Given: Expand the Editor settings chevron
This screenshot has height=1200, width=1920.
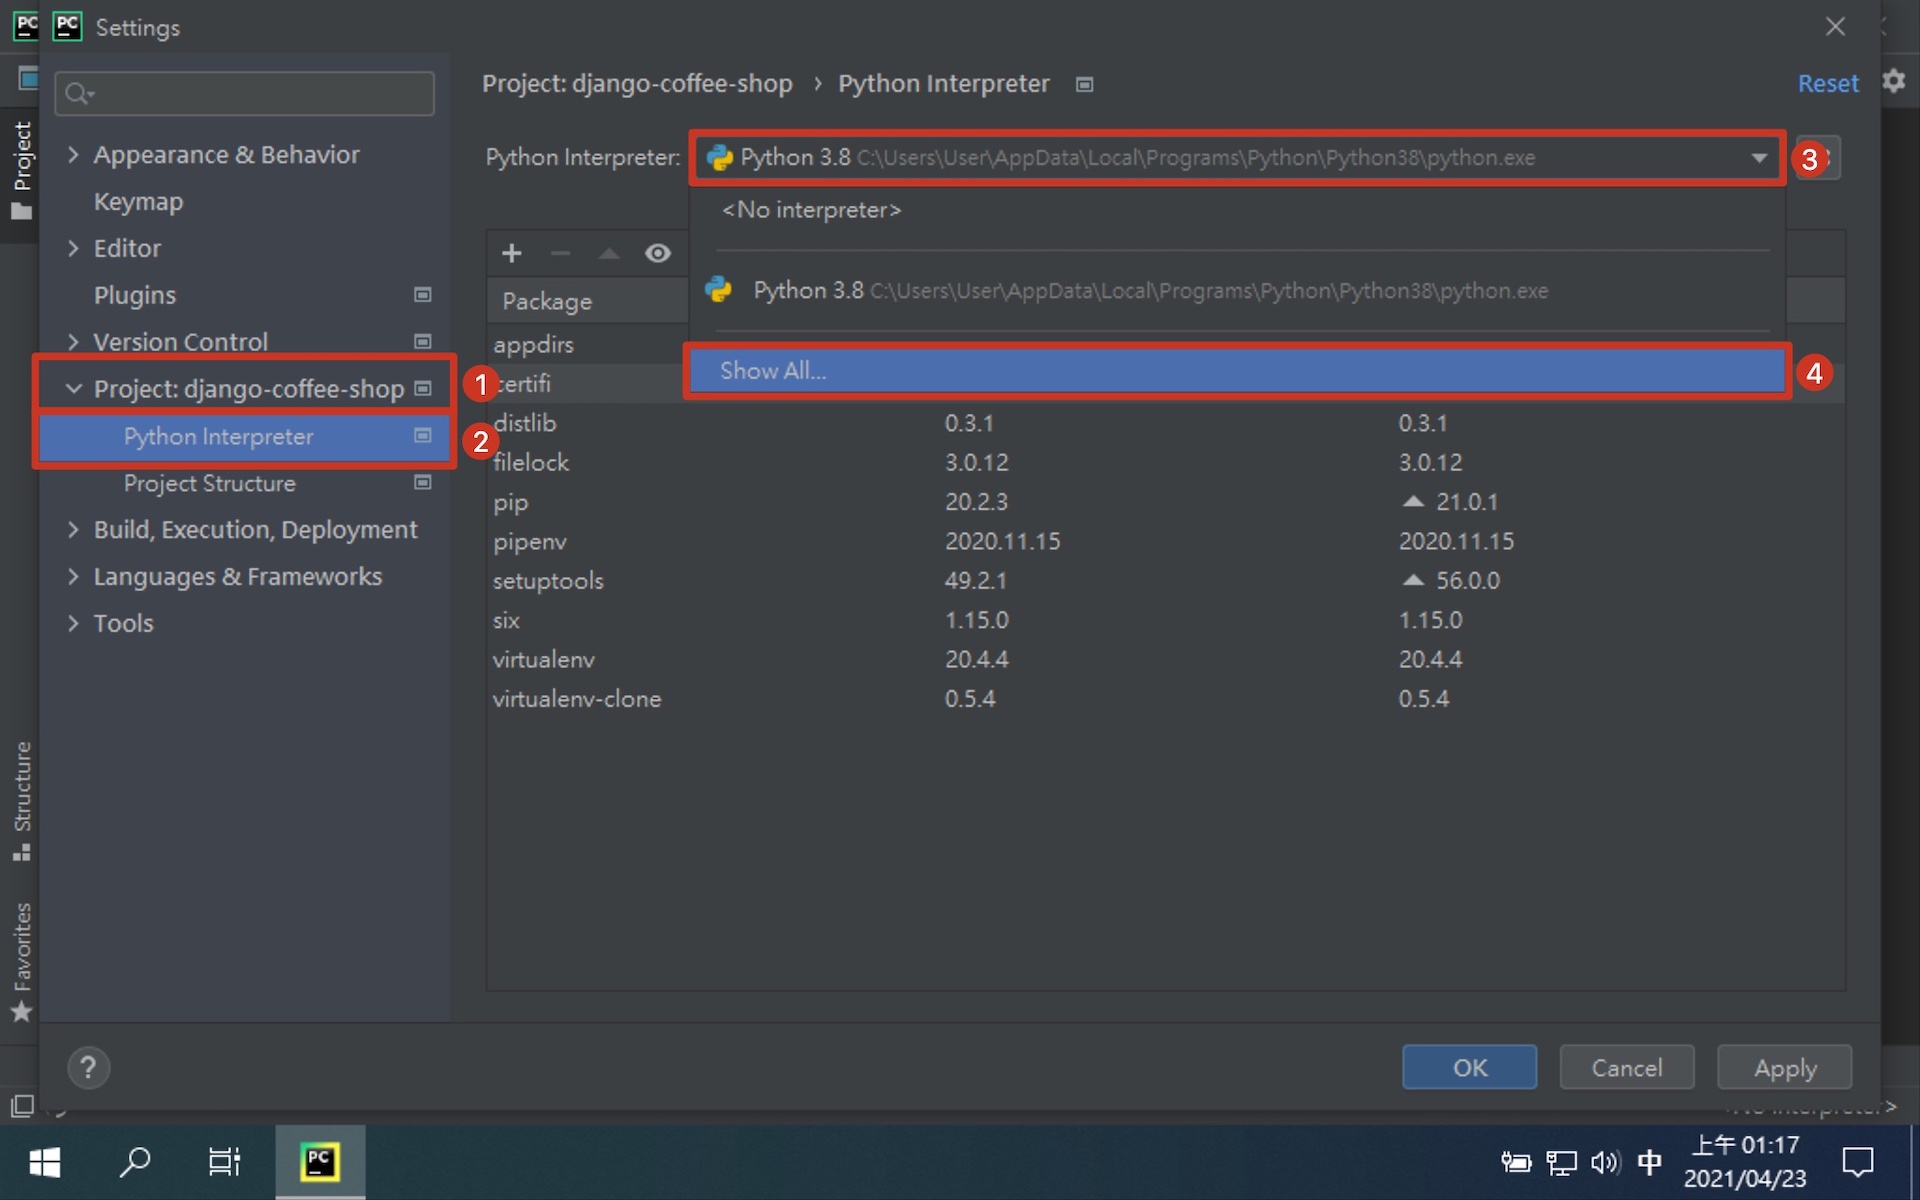Looking at the screenshot, I should pyautogui.click(x=73, y=248).
